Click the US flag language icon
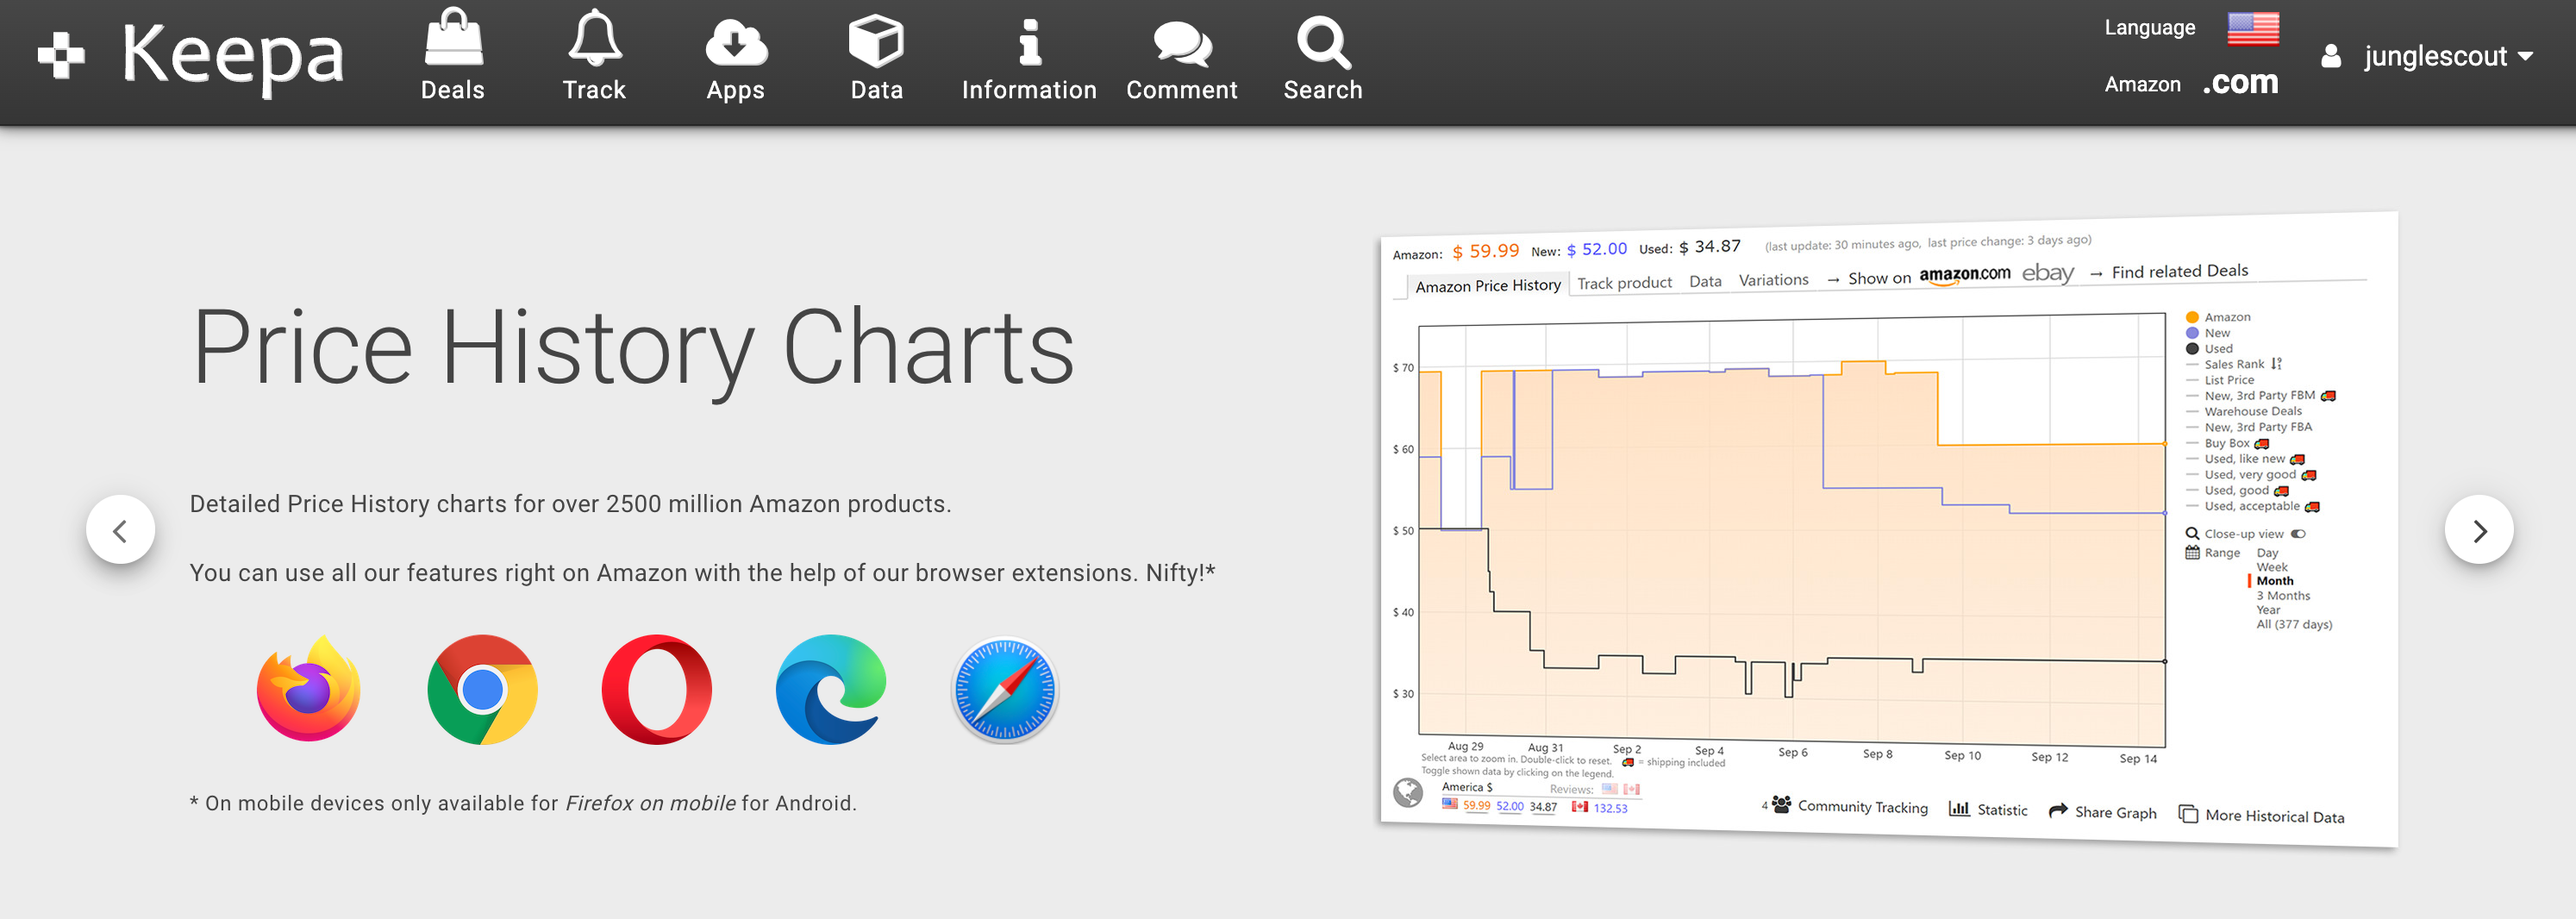2576x919 pixels. coord(2253,28)
